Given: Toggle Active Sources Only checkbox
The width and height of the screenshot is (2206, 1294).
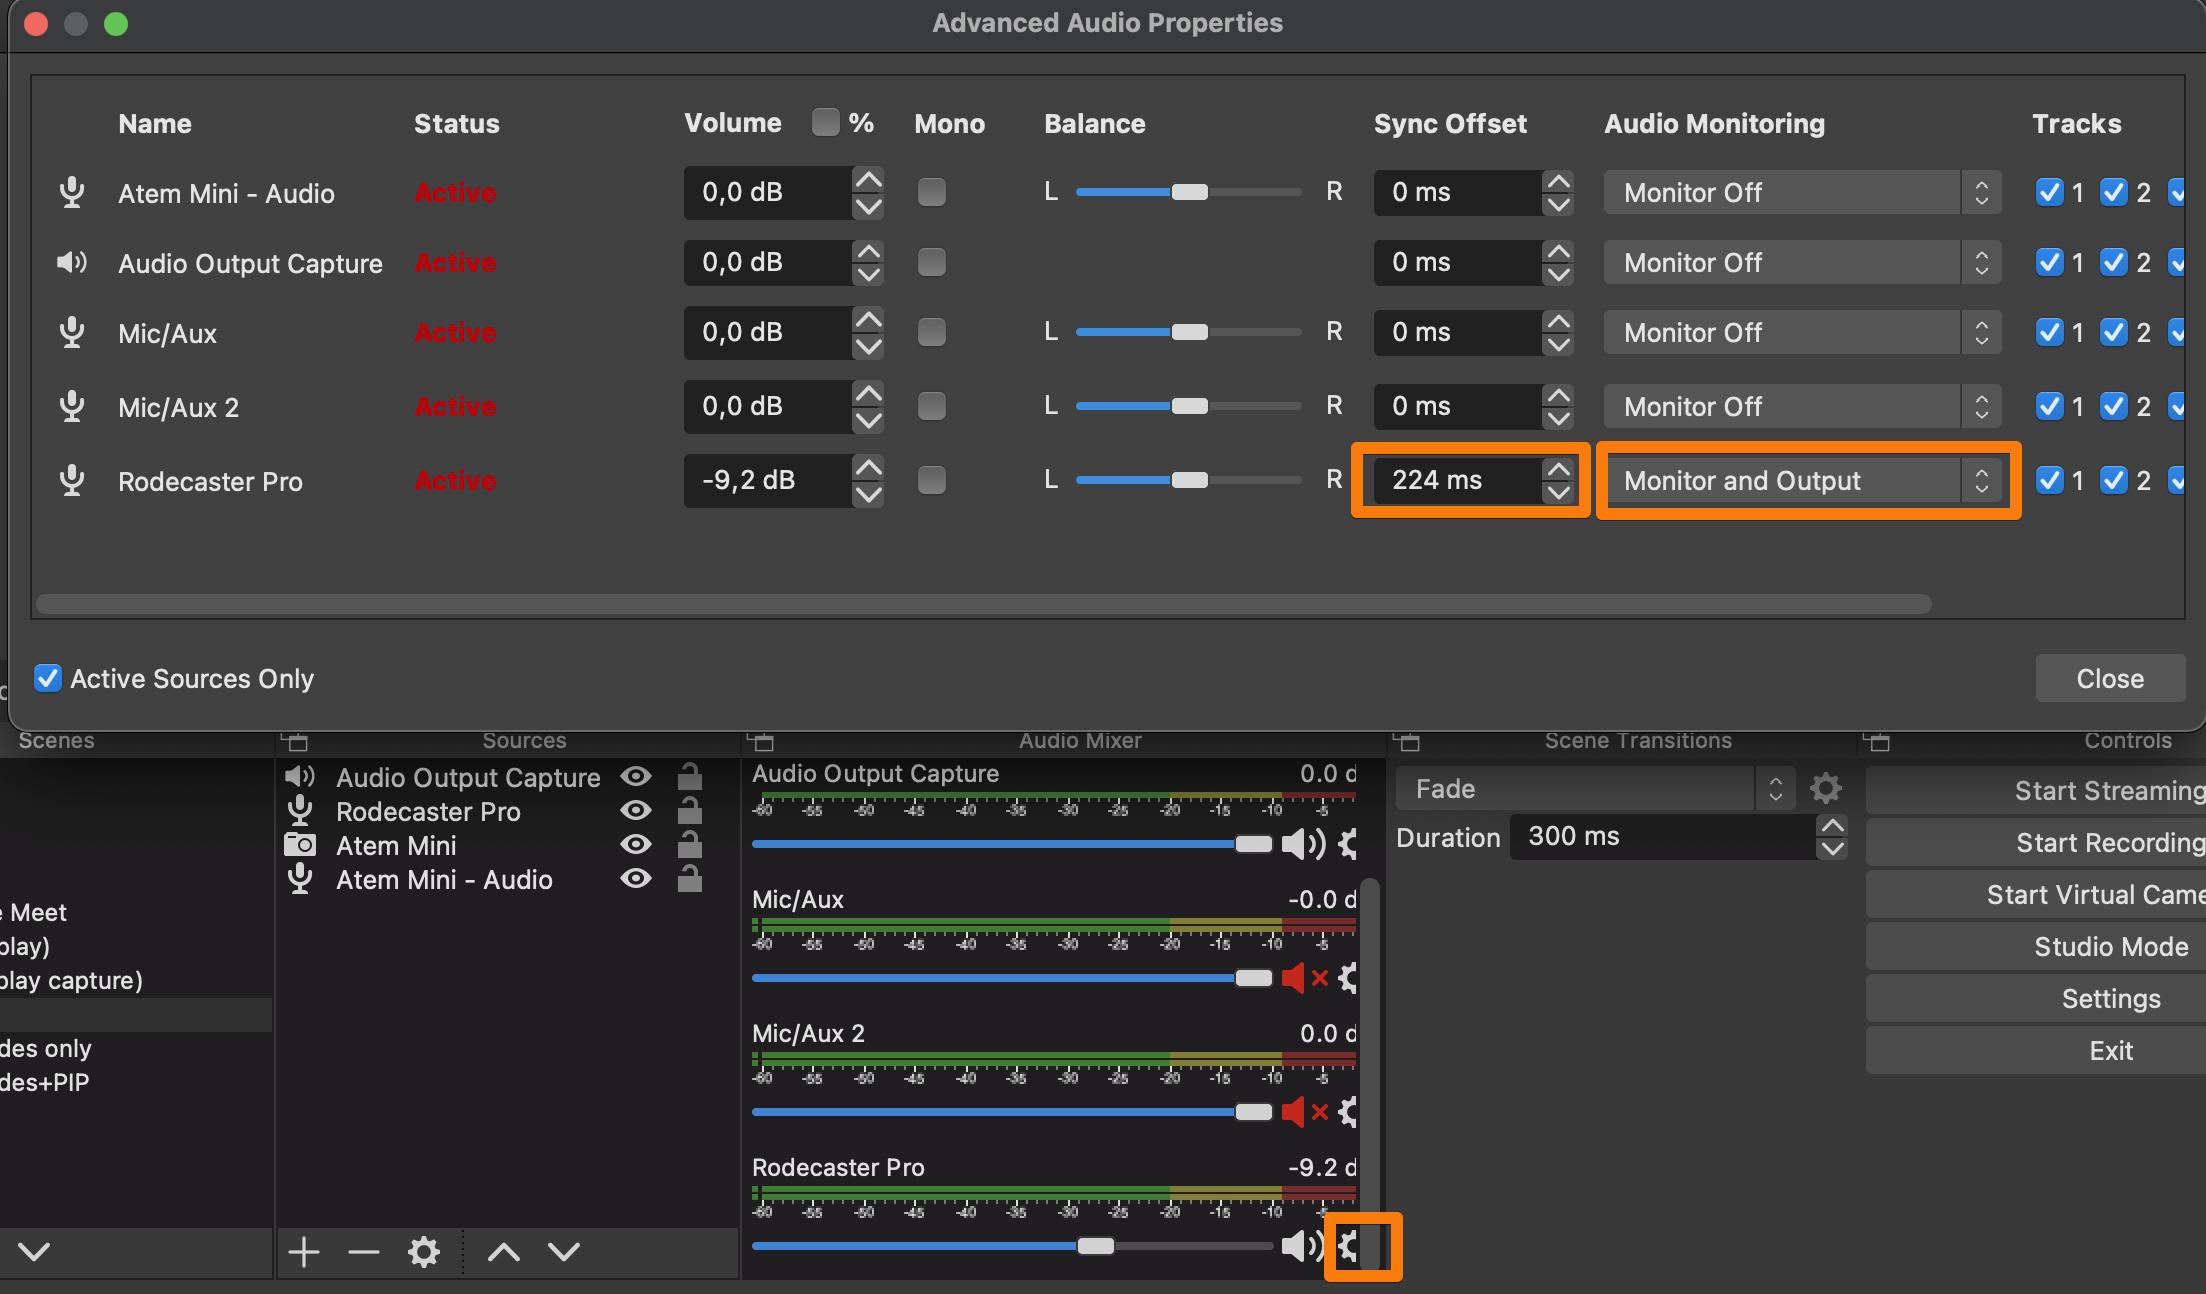Looking at the screenshot, I should pyautogui.click(x=48, y=678).
